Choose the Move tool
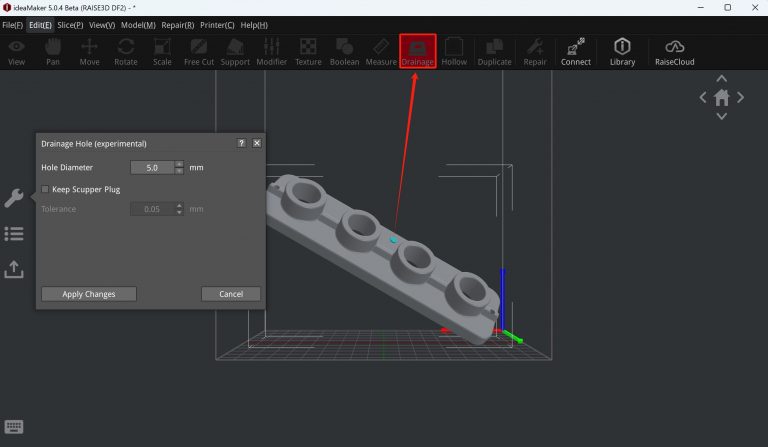 point(89,52)
